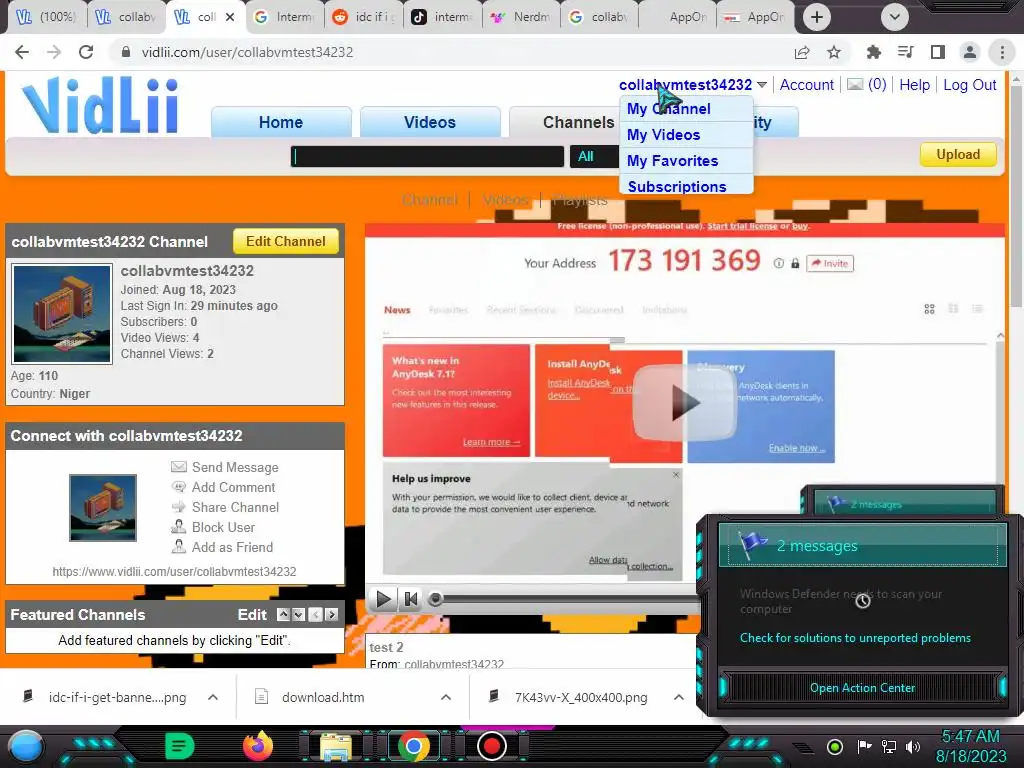Screen dimensions: 1024x768
Task: Expand collabvmtest34232 username dropdown arrow
Action: click(x=761, y=85)
